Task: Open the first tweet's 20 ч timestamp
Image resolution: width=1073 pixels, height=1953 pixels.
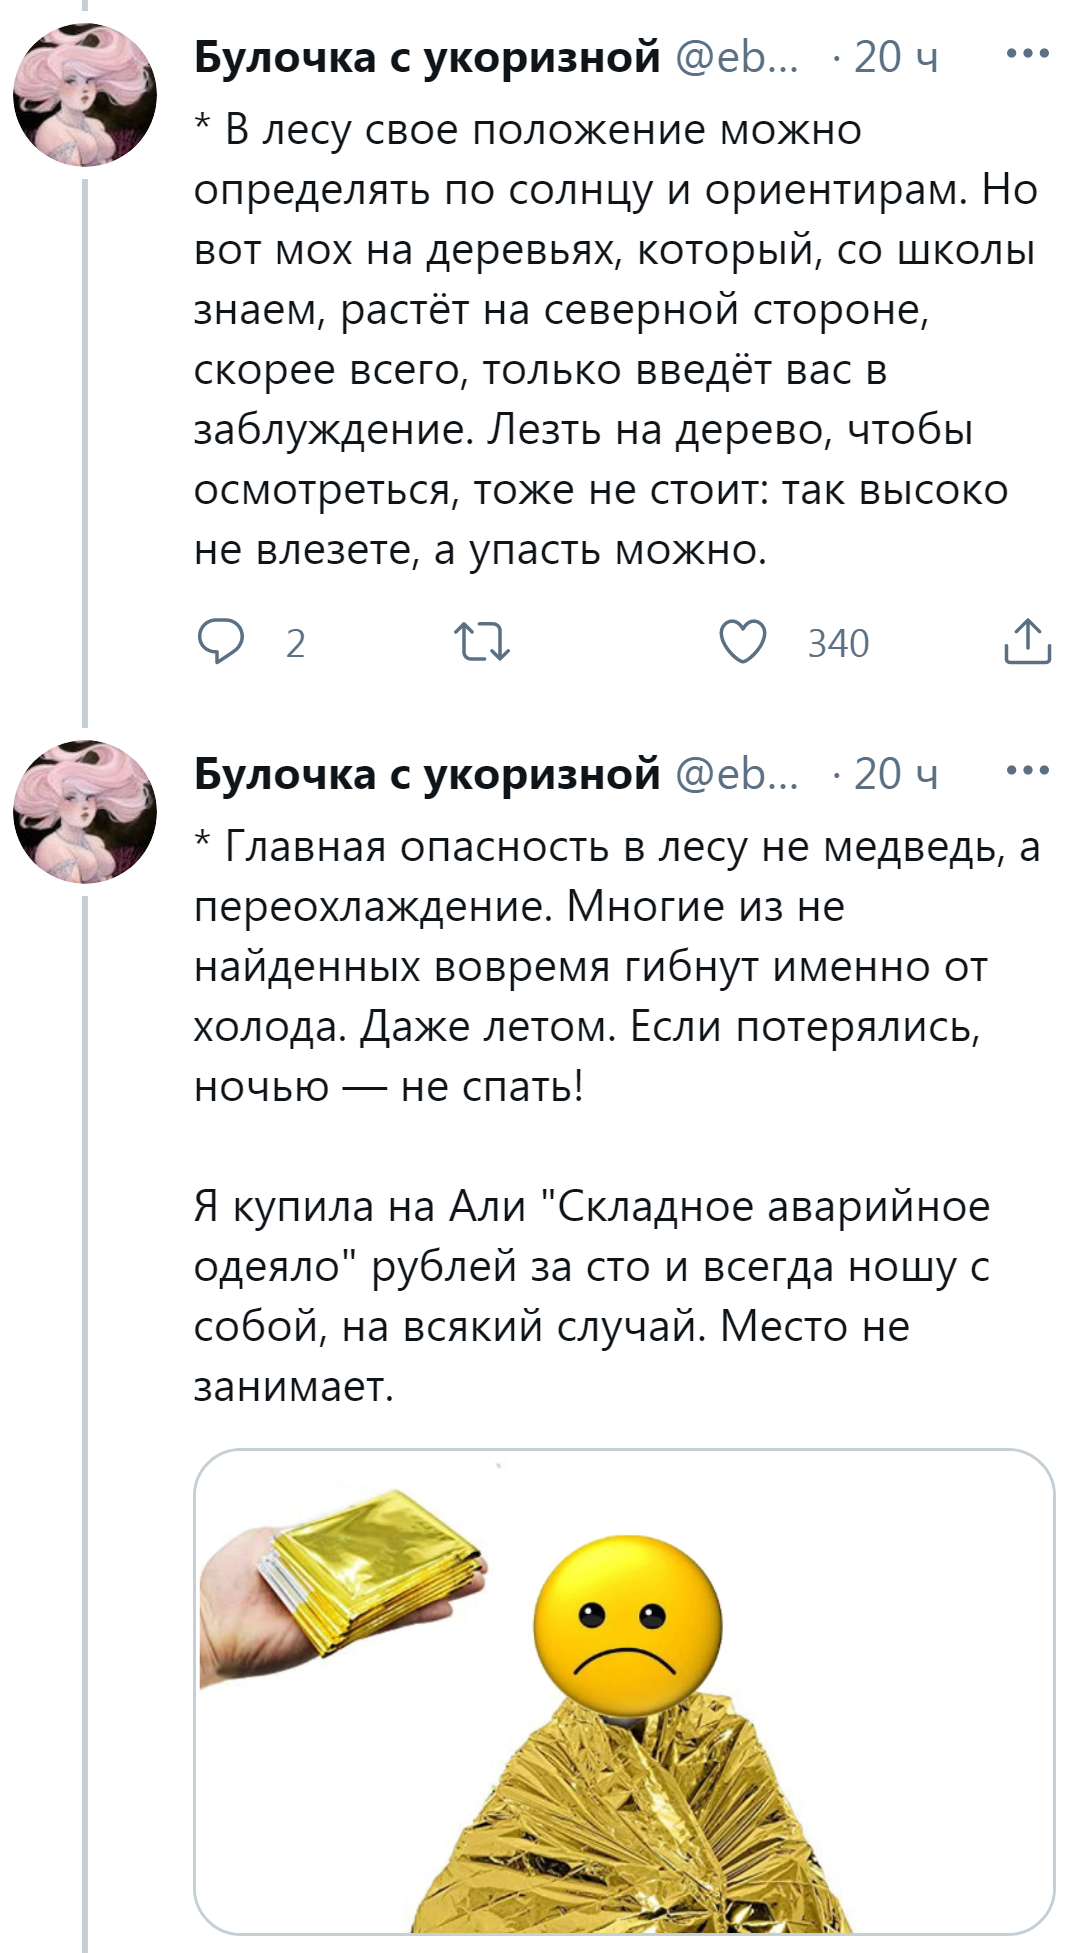Action: click(x=896, y=57)
